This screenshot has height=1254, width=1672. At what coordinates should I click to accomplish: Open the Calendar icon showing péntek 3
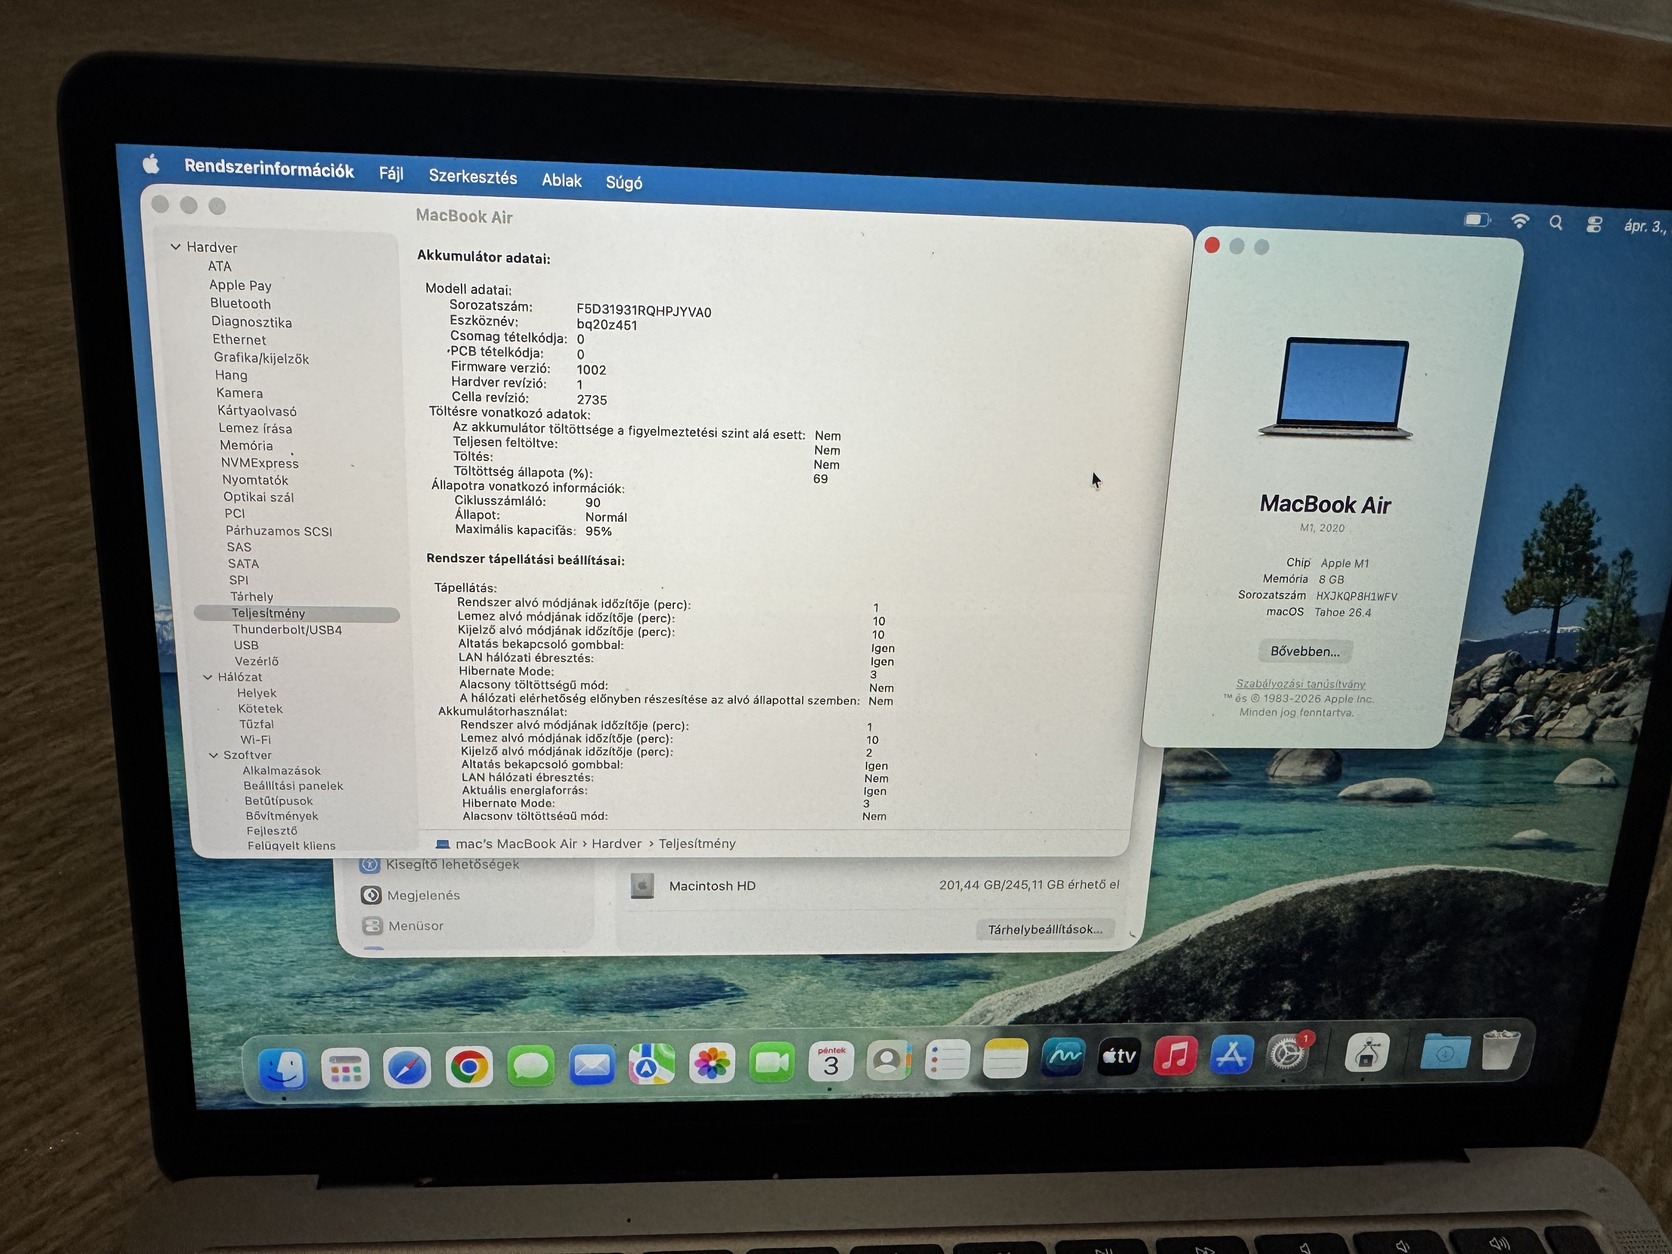coord(831,1062)
